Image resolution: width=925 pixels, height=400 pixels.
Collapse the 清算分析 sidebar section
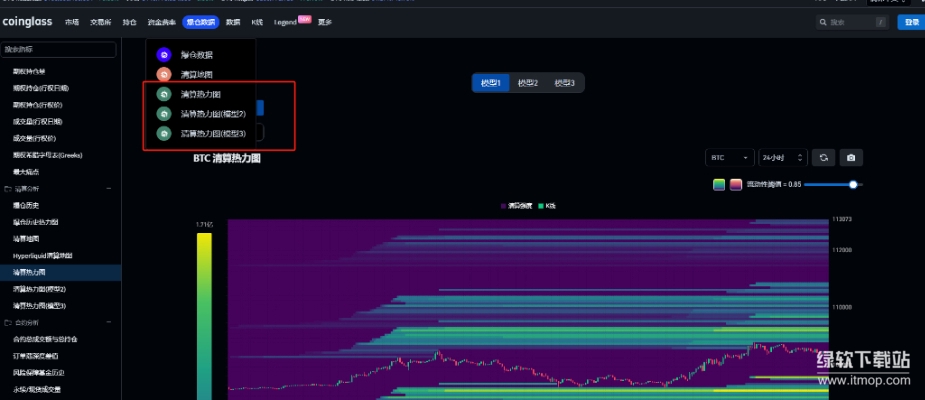pyautogui.click(x=109, y=188)
